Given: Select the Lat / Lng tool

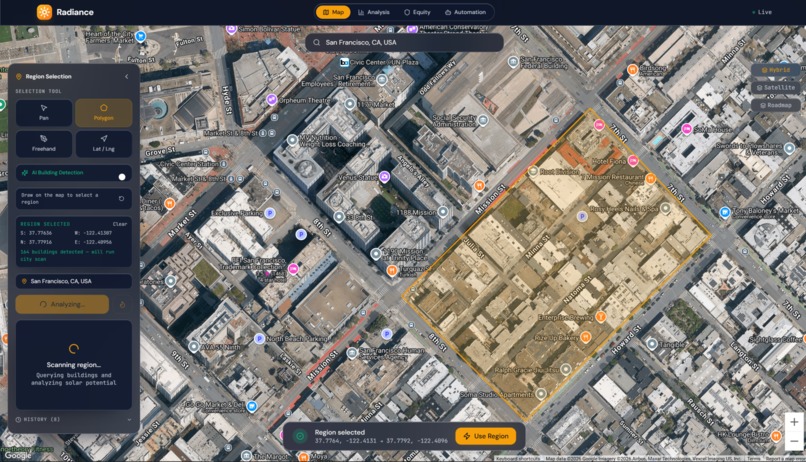Looking at the screenshot, I should [103, 143].
